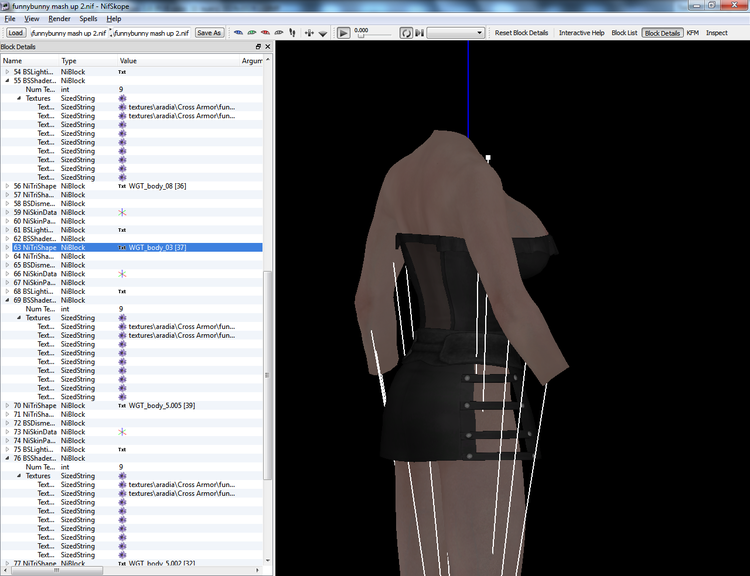750x576 pixels.
Task: Click the red view-direction icon
Action: coord(265,33)
